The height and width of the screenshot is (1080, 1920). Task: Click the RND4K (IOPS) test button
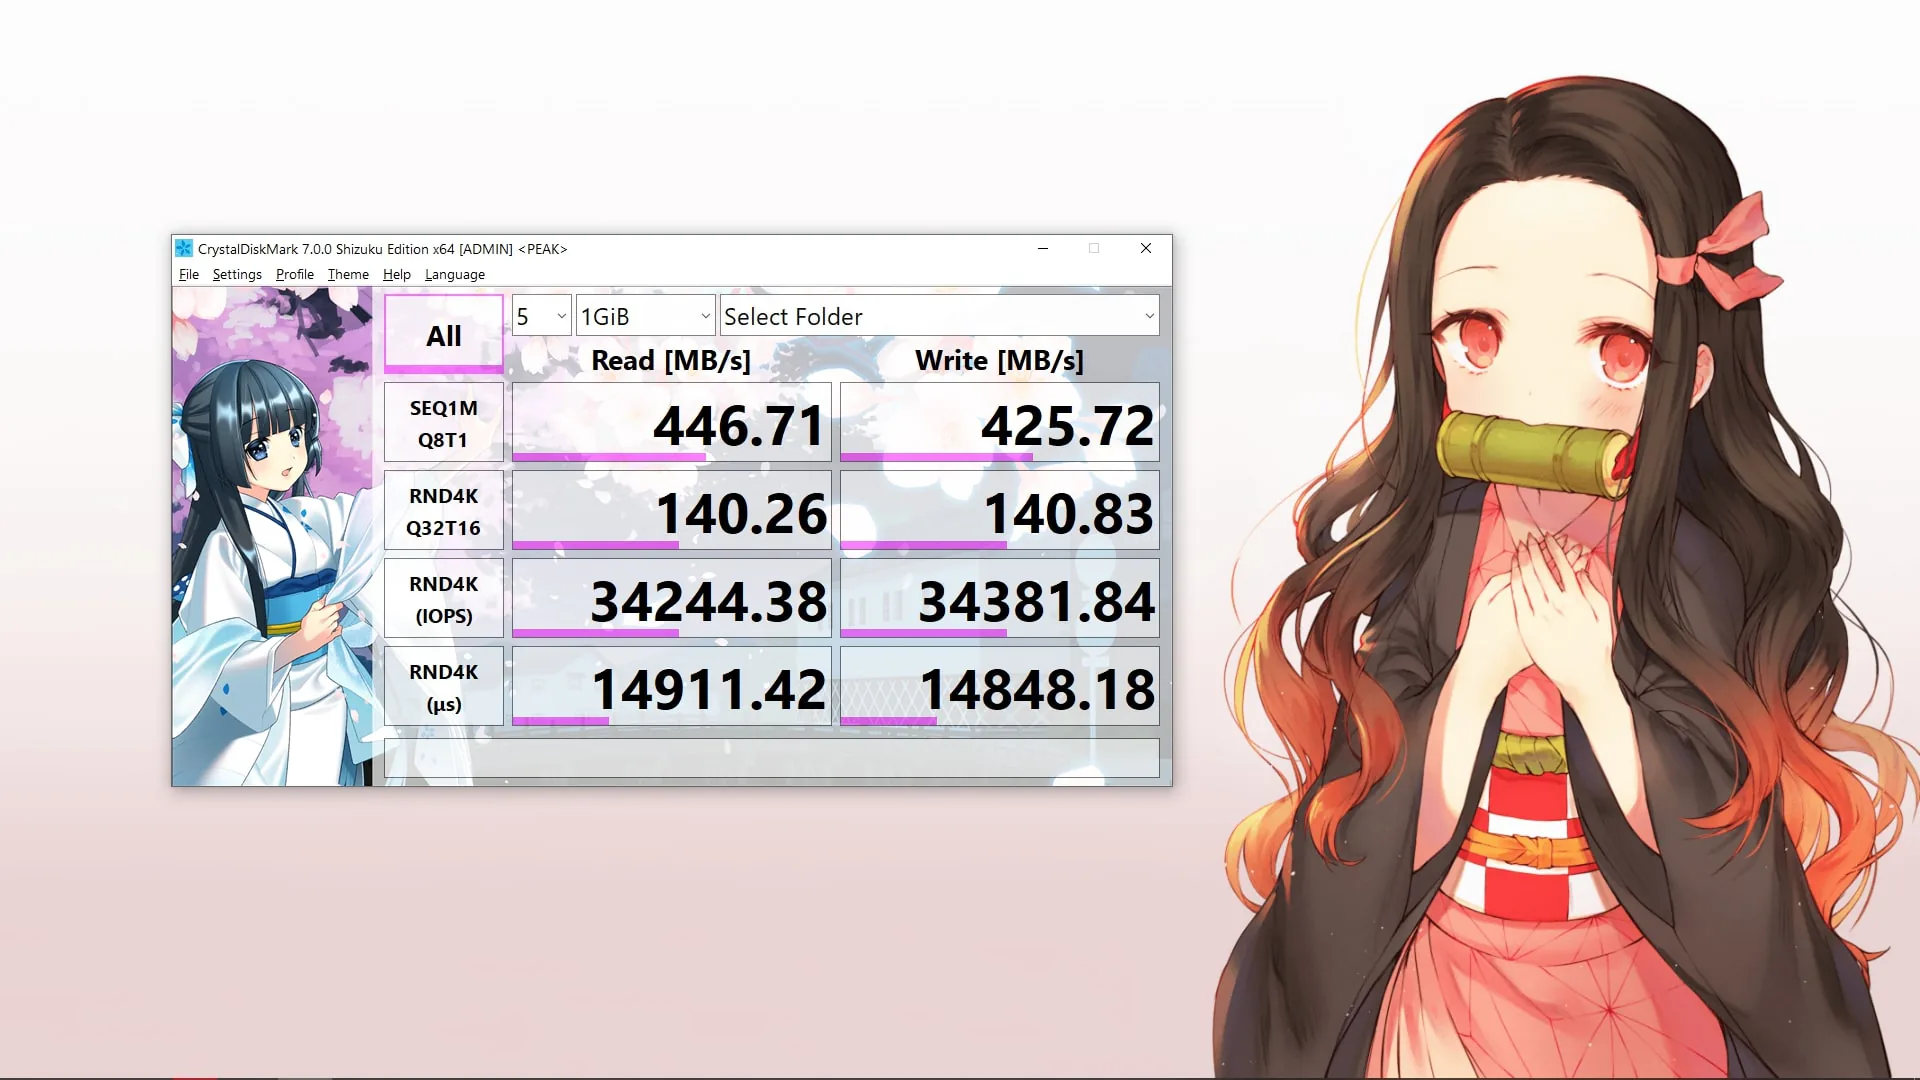point(444,598)
